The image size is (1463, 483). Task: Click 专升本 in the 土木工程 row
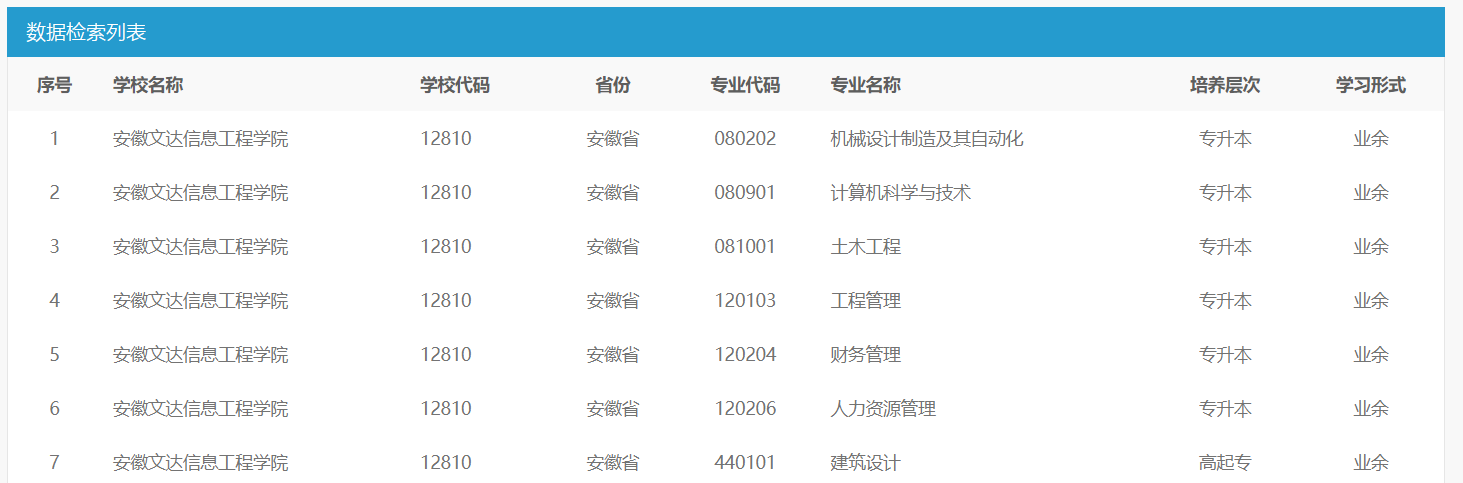(1225, 247)
